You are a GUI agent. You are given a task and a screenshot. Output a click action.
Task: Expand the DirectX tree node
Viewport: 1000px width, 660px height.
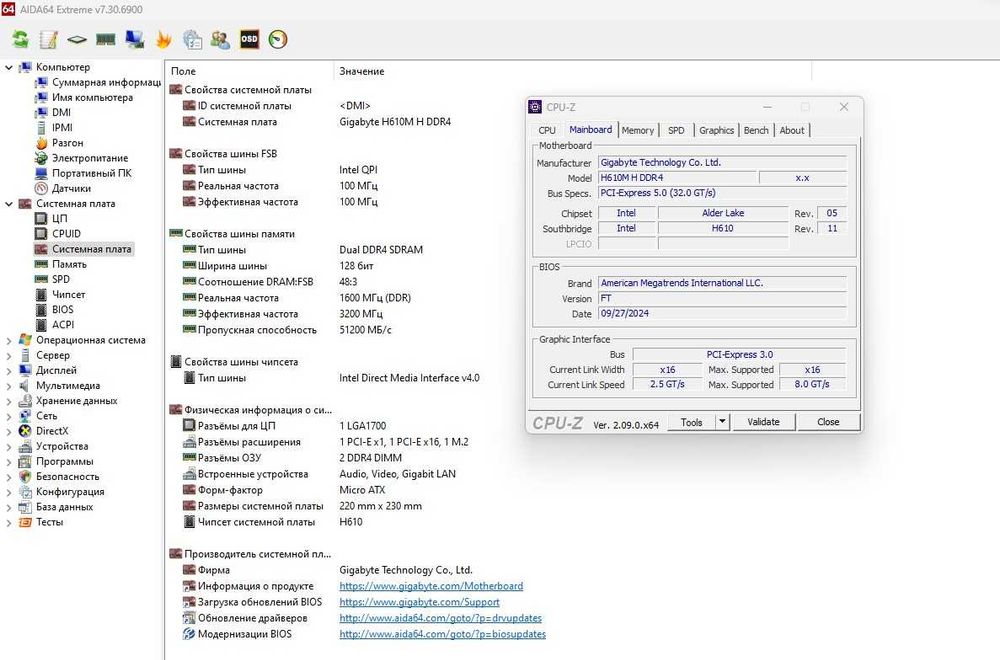point(9,431)
